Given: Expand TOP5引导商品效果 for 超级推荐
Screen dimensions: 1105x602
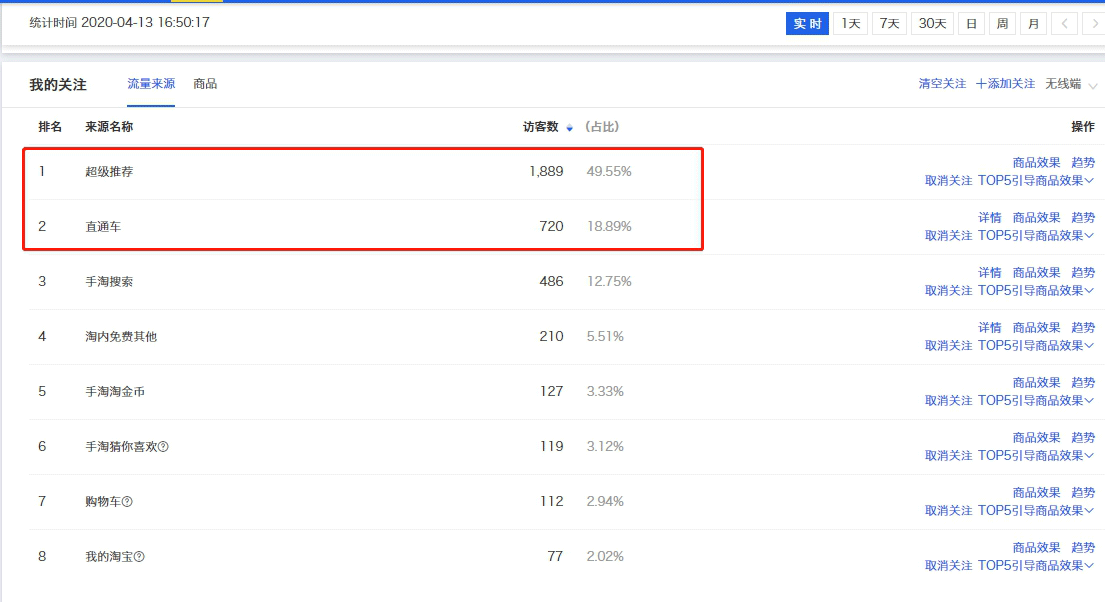Looking at the screenshot, I should [1035, 181].
